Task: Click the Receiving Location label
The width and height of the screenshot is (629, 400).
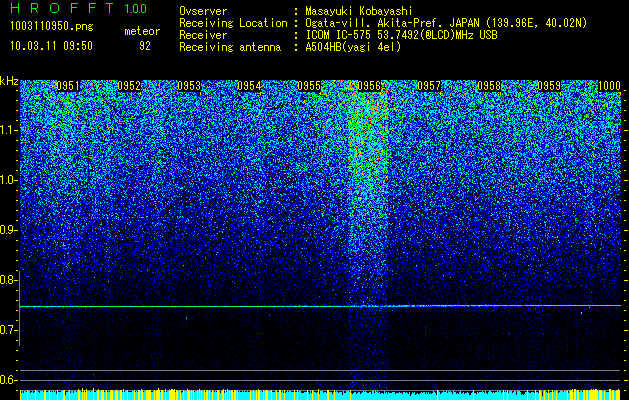Action: coord(233,23)
